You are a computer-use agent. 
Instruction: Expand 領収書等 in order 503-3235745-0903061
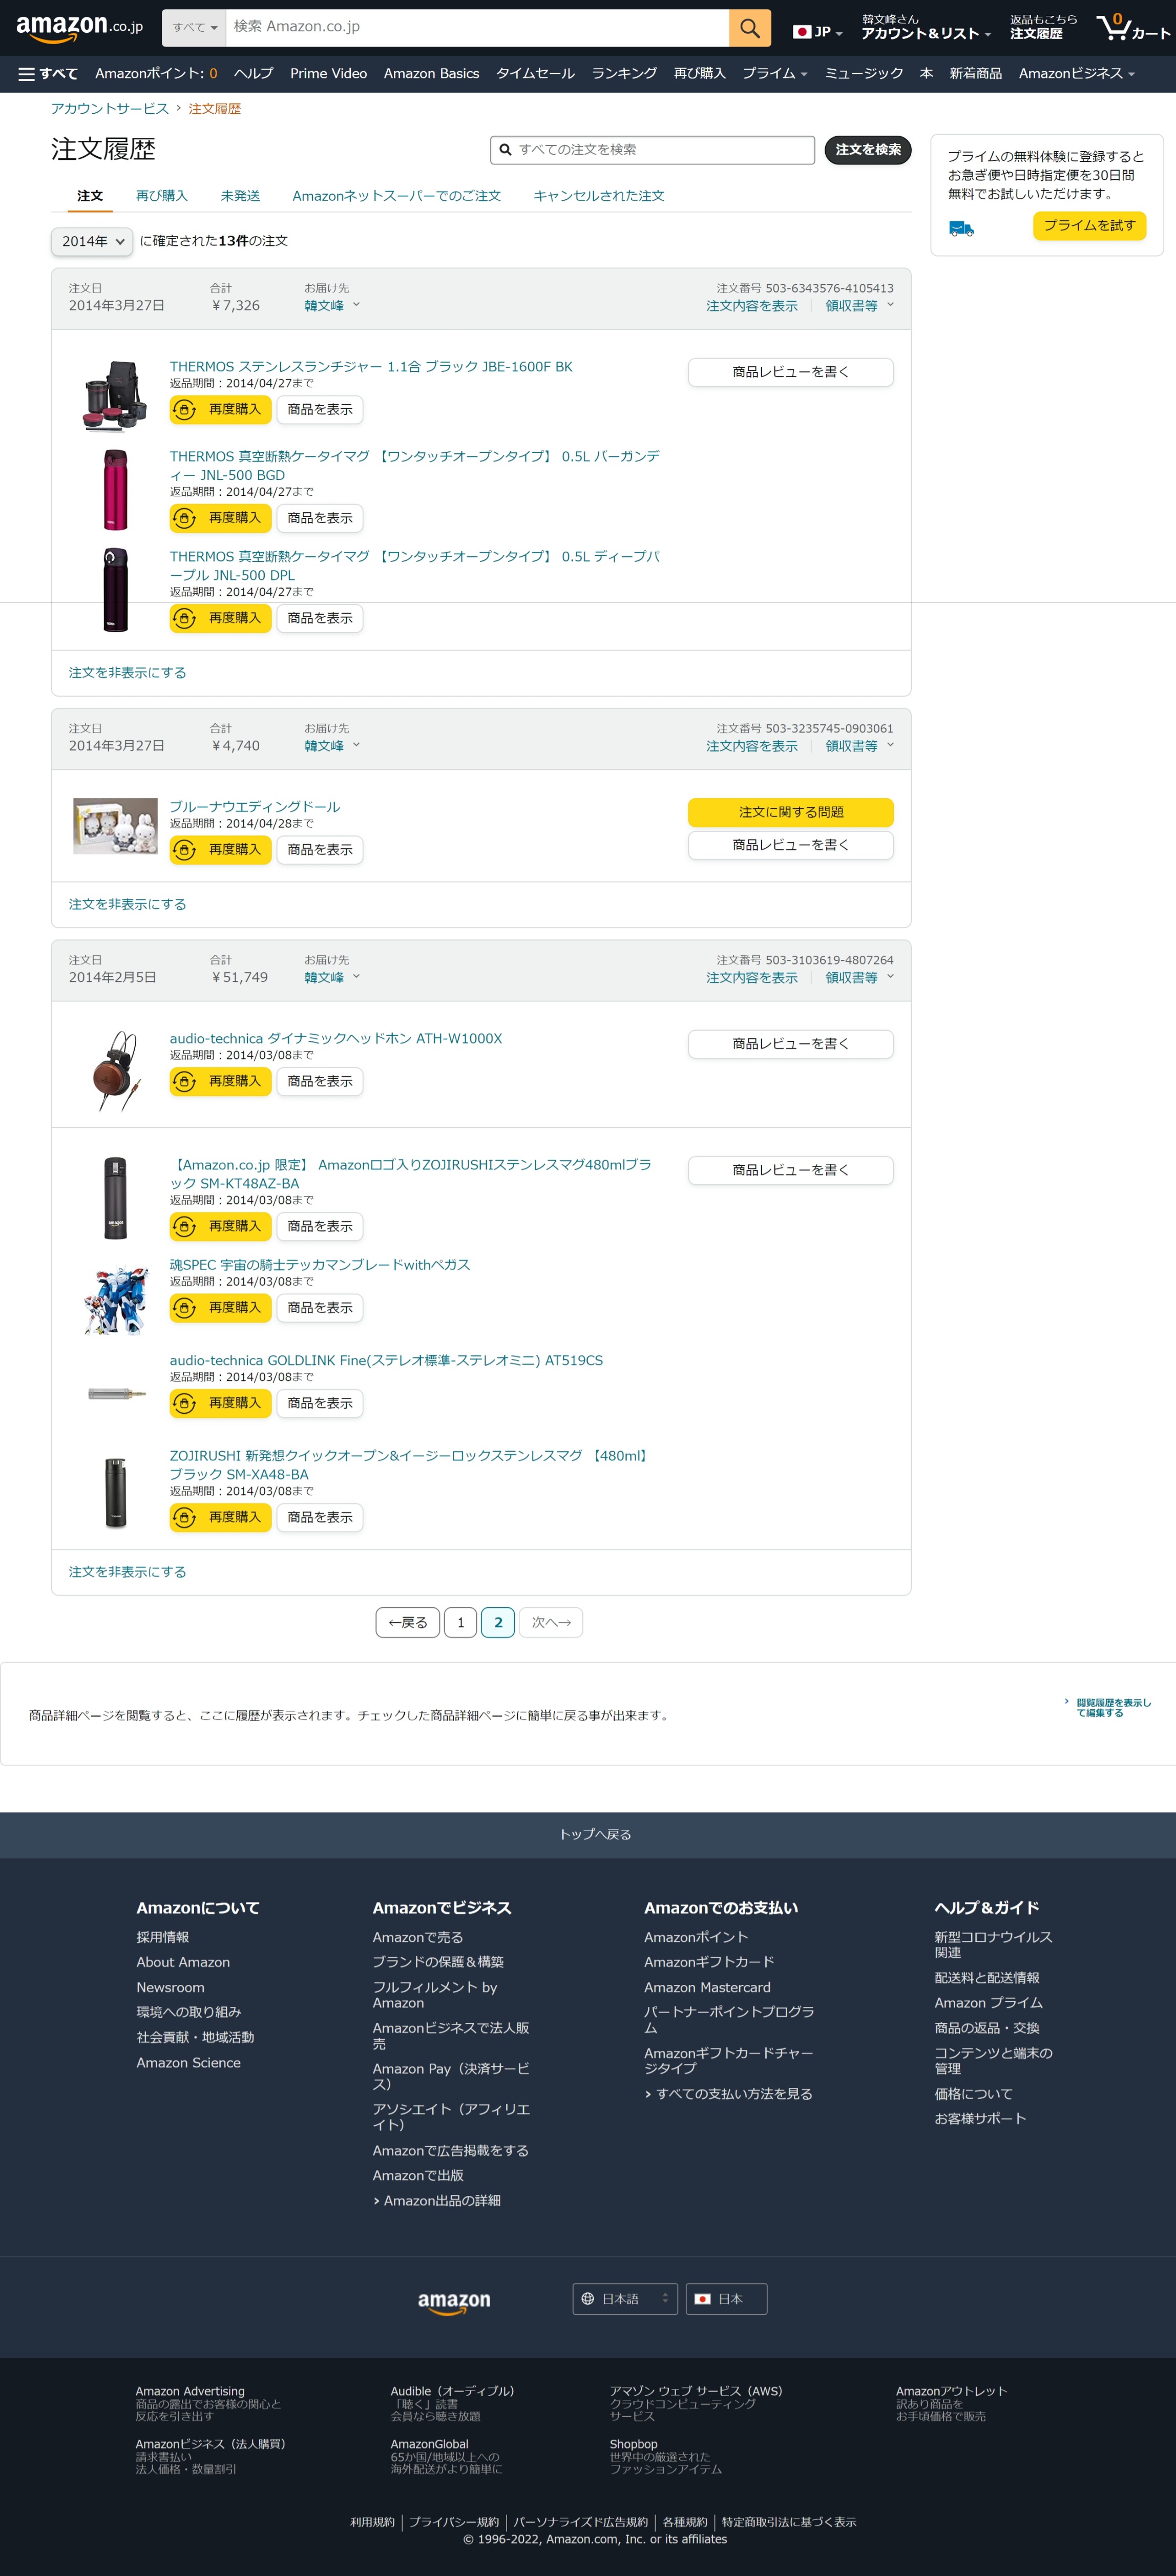pyautogui.click(x=859, y=746)
